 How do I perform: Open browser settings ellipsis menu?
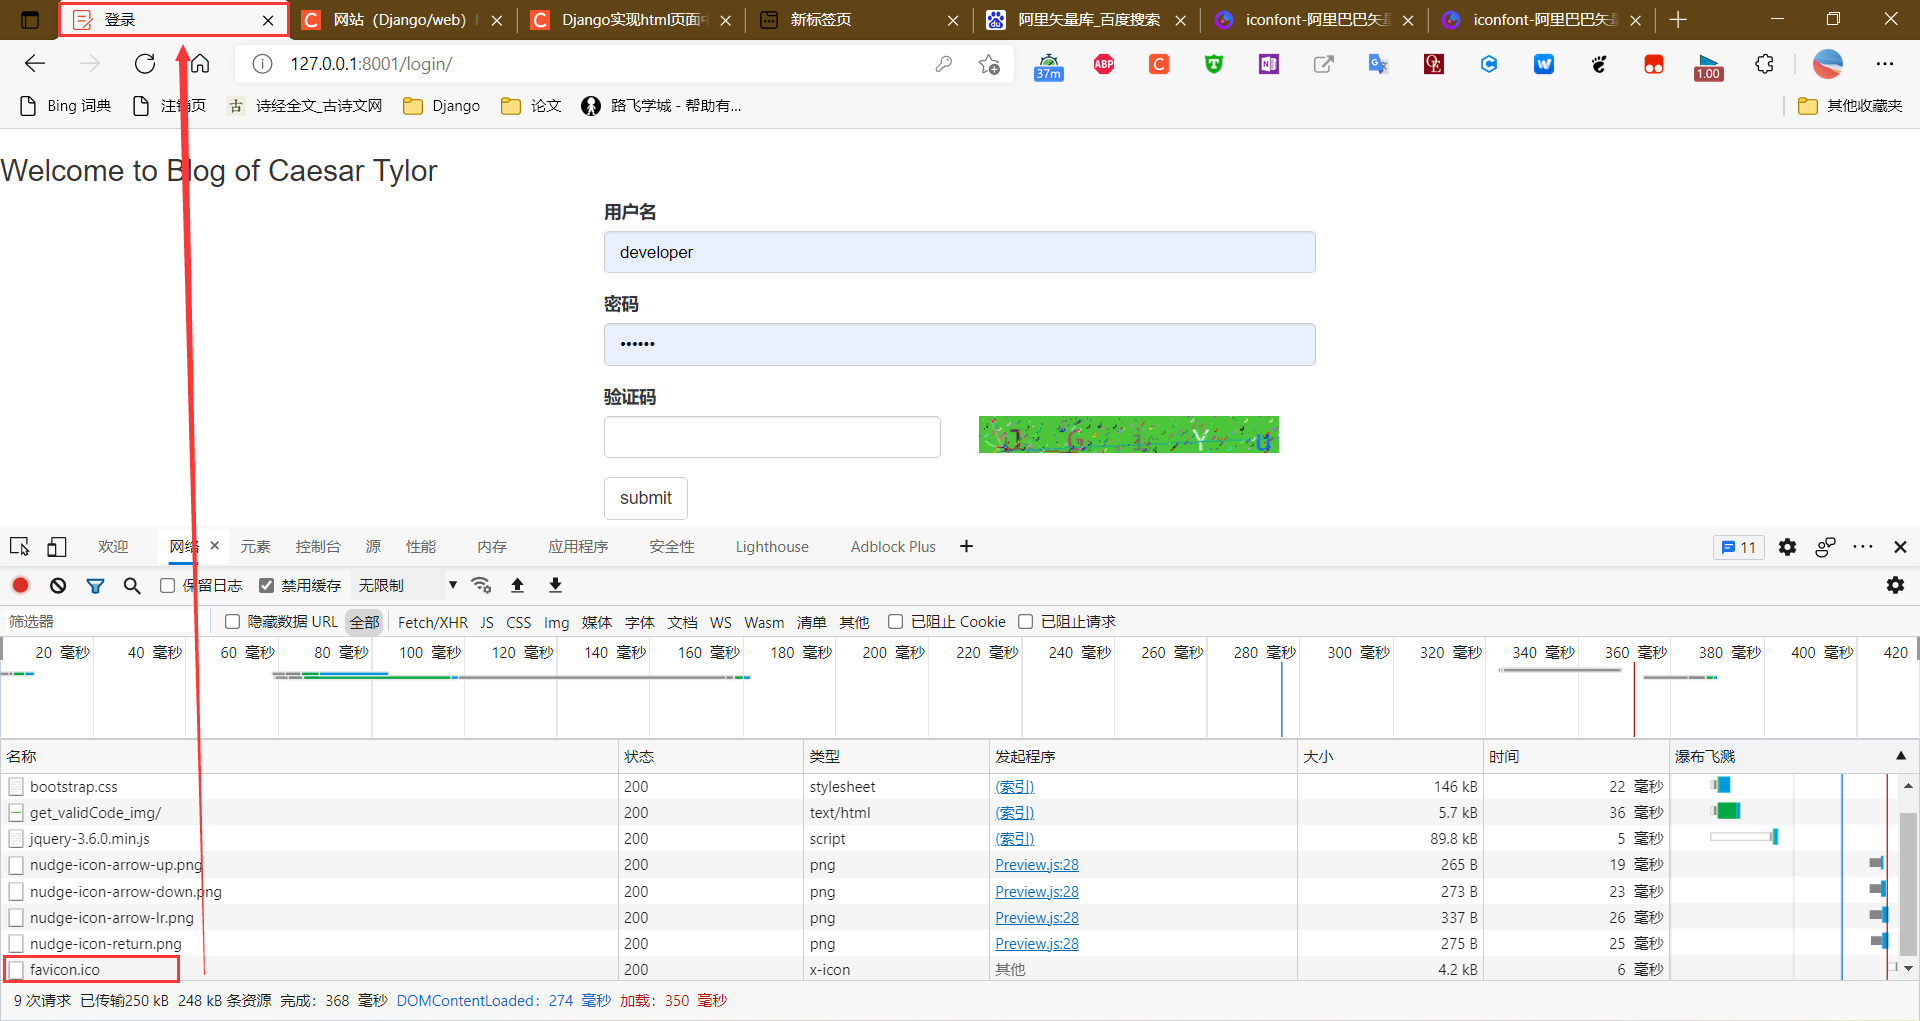[1885, 64]
